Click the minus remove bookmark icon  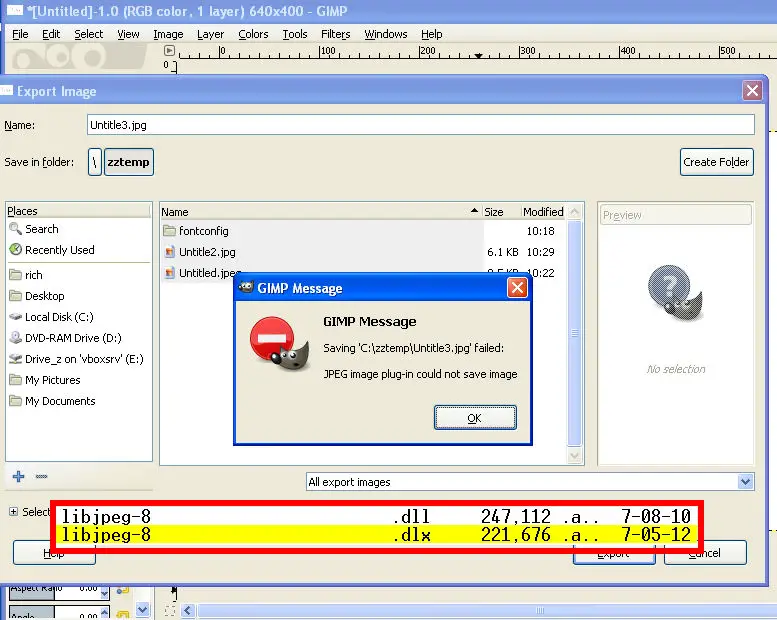coord(42,476)
